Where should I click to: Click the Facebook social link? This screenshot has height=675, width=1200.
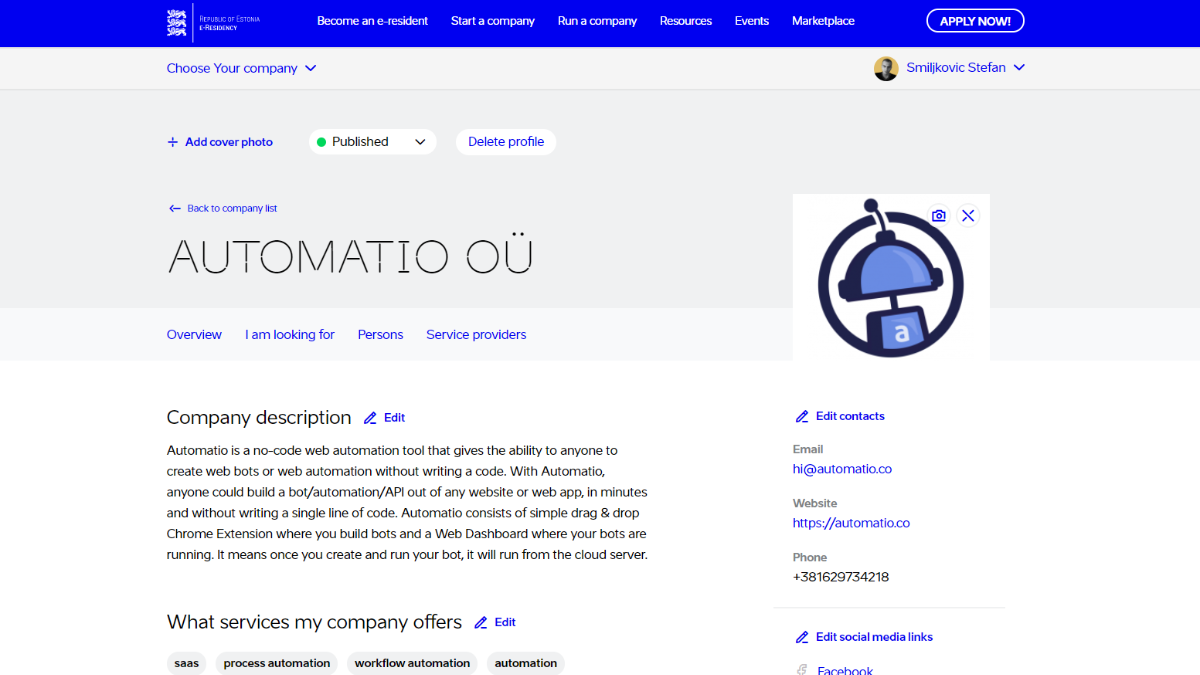[845, 670]
